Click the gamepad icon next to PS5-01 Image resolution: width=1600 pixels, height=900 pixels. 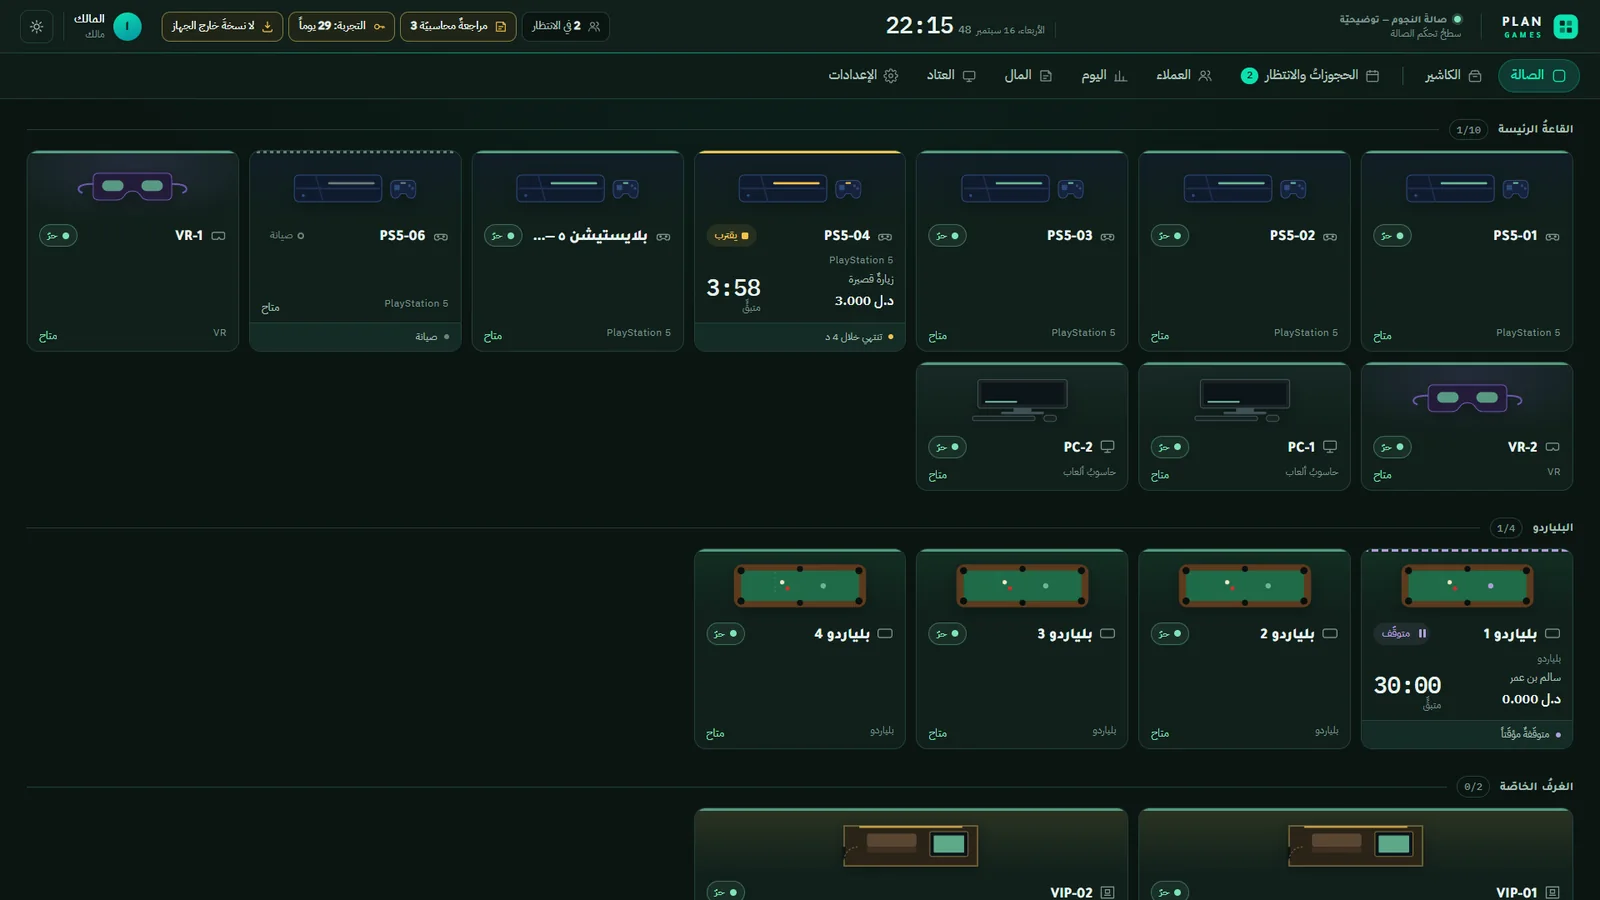(1552, 237)
